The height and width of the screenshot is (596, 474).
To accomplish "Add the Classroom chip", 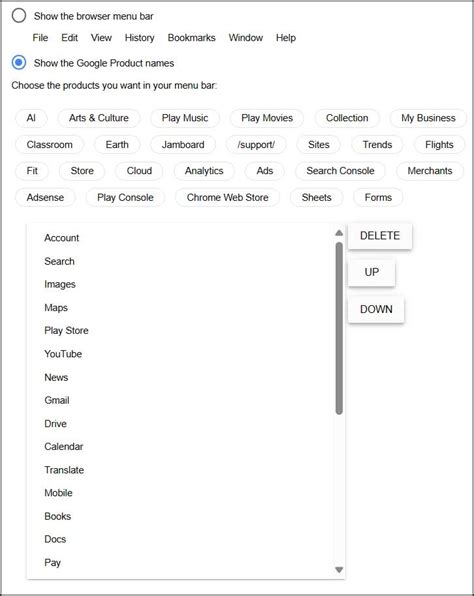I will (49, 144).
